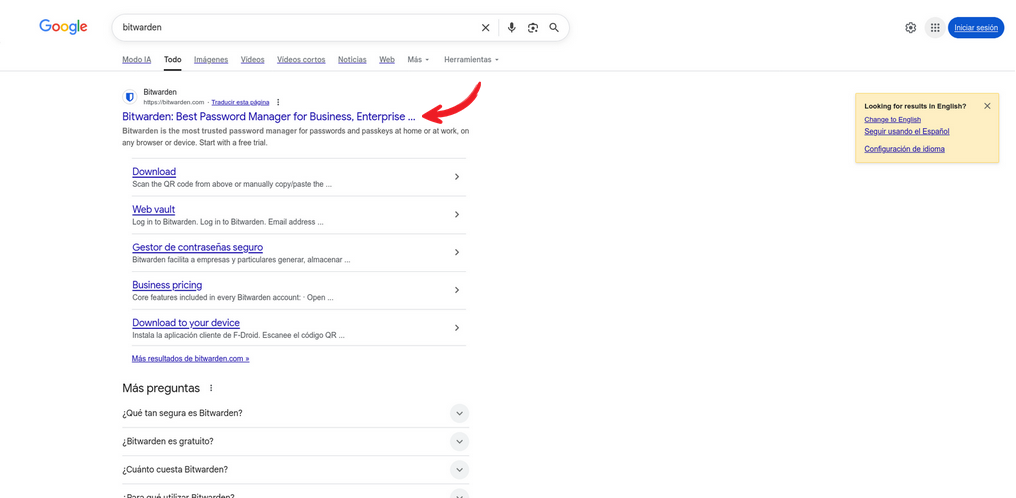
Task: Clear the search box text
Action: [486, 28]
